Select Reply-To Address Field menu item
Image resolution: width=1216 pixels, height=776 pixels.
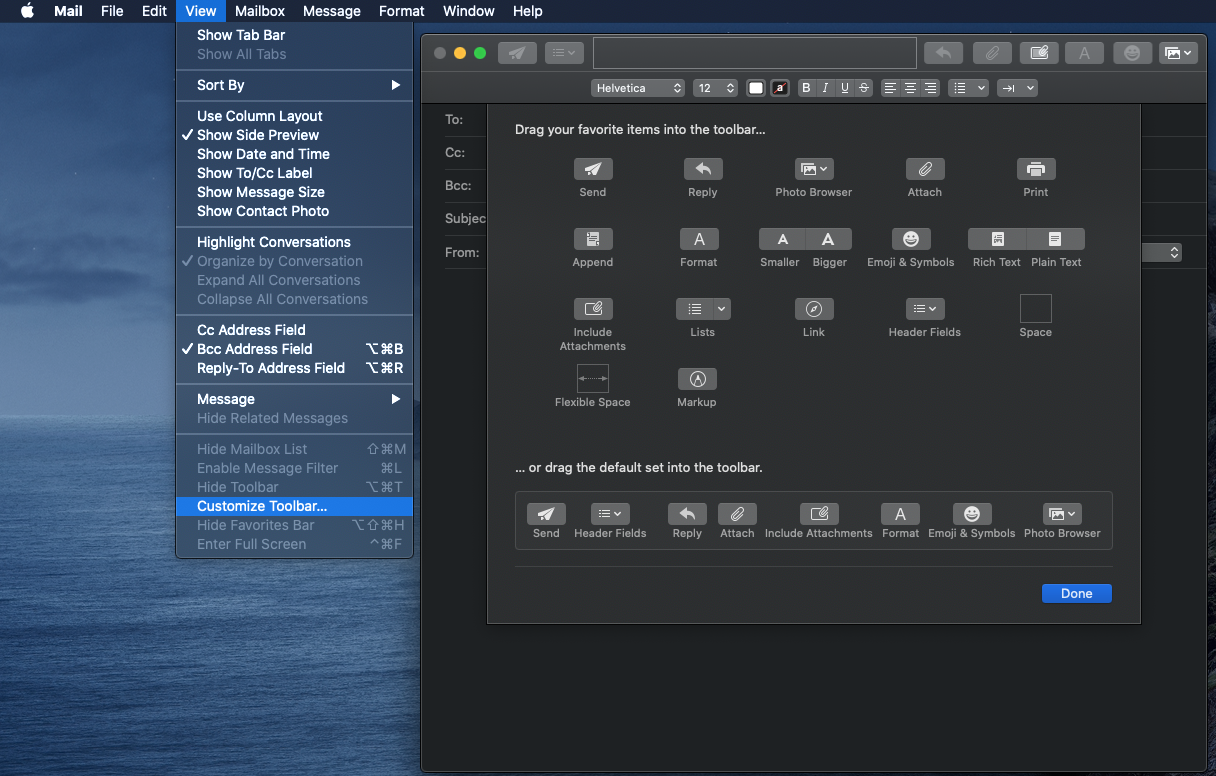(294, 368)
